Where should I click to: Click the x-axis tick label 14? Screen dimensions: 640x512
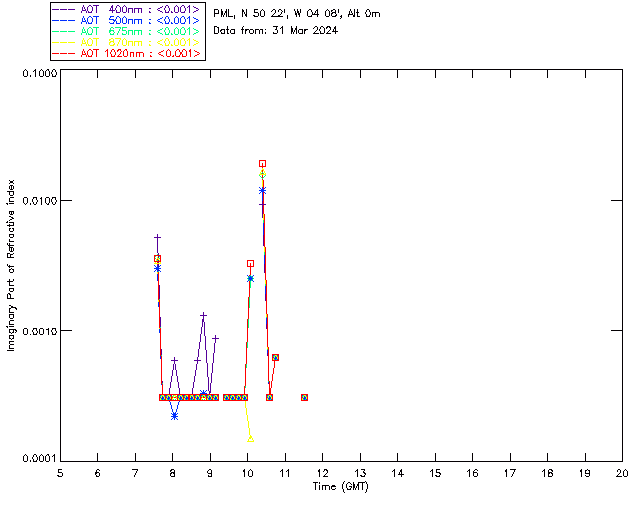click(398, 473)
